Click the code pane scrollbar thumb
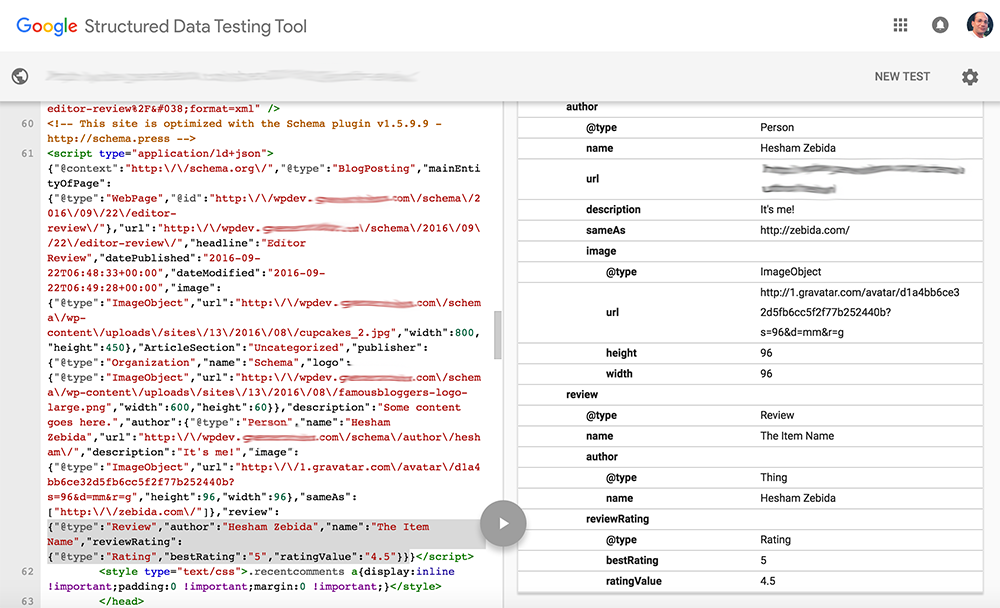Image resolution: width=1000 pixels, height=608 pixels. (497, 335)
